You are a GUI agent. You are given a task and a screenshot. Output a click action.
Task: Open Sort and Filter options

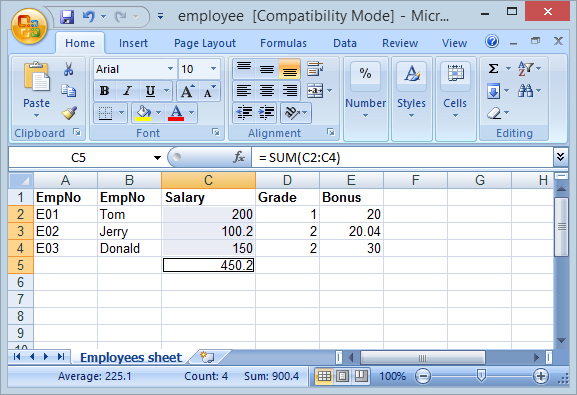point(529,69)
